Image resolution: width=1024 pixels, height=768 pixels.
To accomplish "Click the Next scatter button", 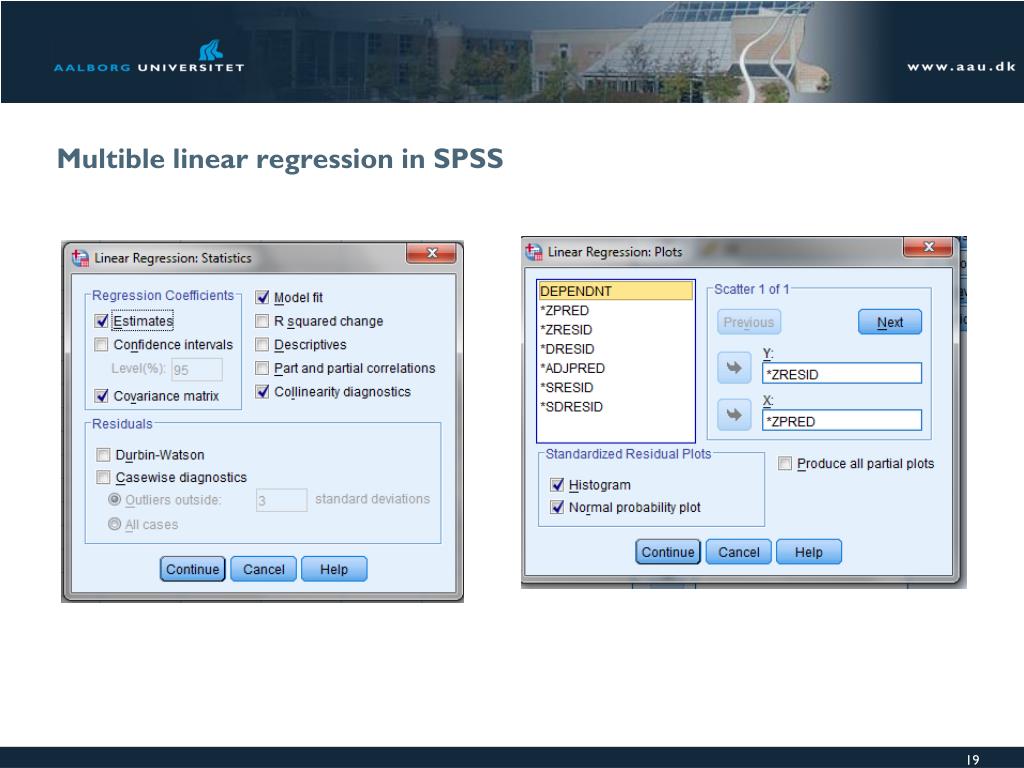I will pyautogui.click(x=890, y=322).
